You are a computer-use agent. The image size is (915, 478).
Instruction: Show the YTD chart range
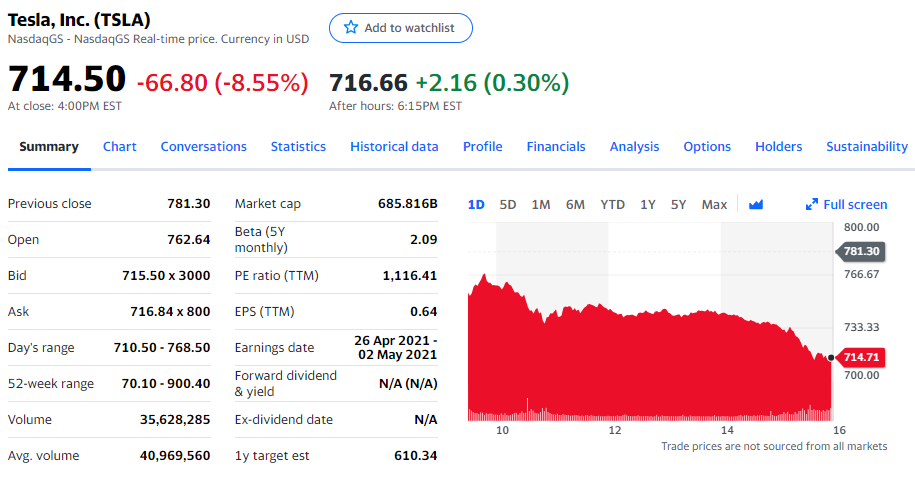coord(613,205)
